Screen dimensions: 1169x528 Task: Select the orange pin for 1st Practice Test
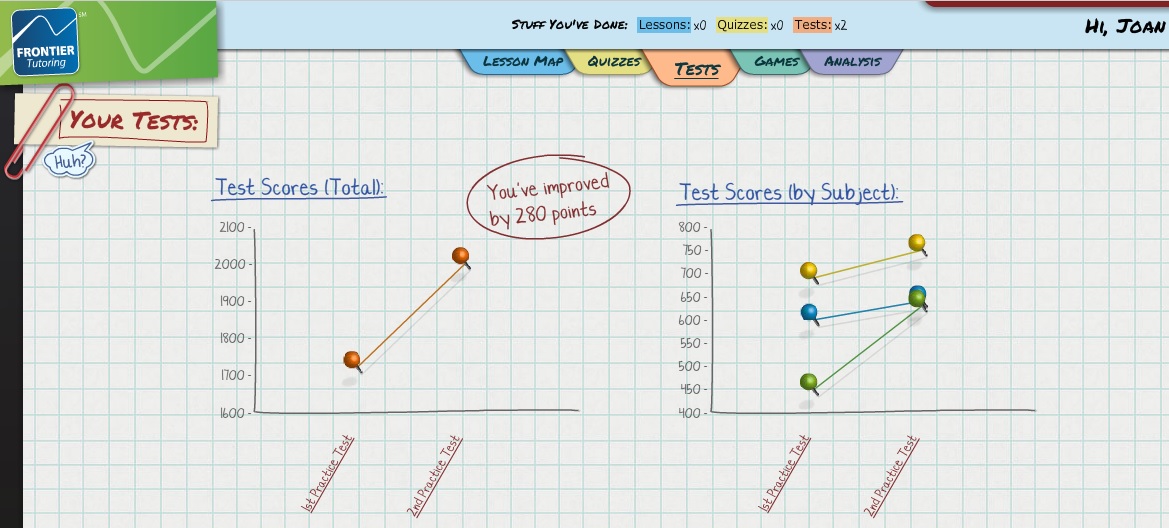tap(351, 359)
